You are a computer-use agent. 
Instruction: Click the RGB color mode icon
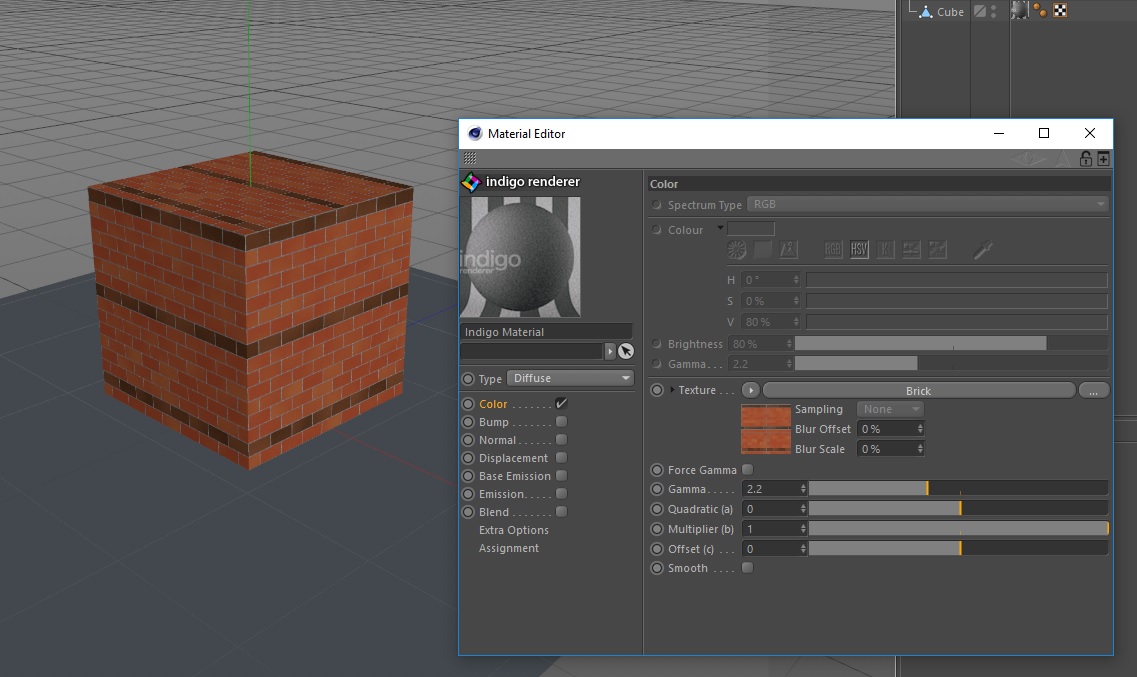tap(833, 250)
